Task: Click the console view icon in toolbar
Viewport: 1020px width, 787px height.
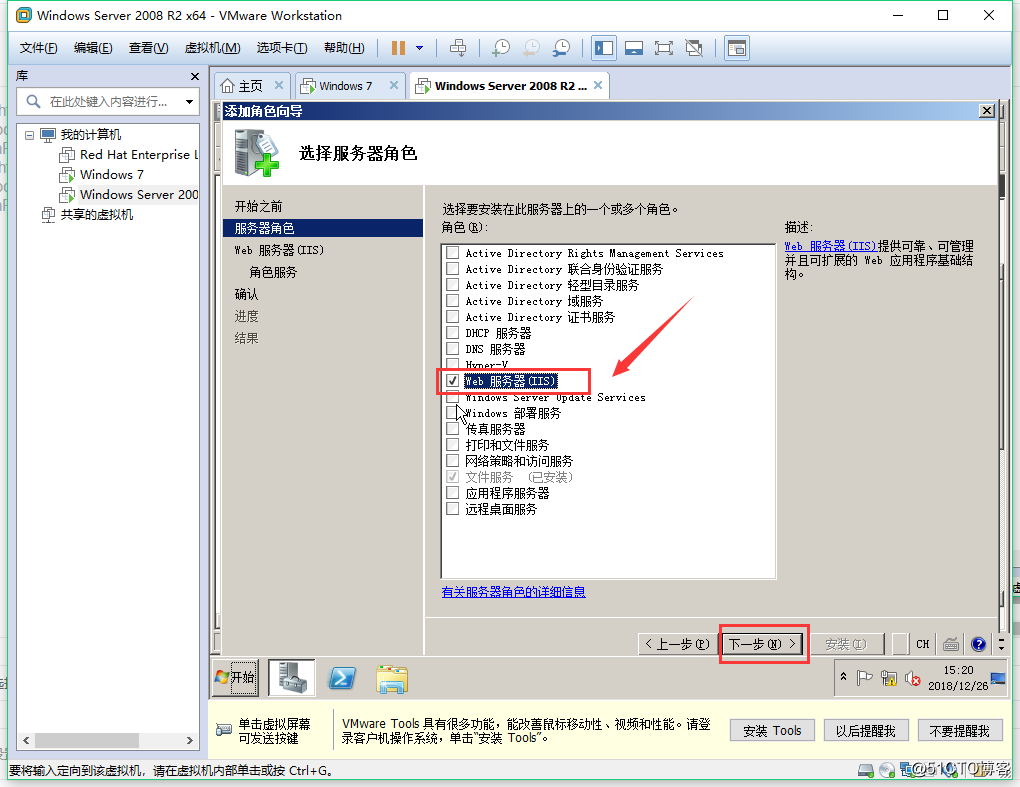Action: 737,48
